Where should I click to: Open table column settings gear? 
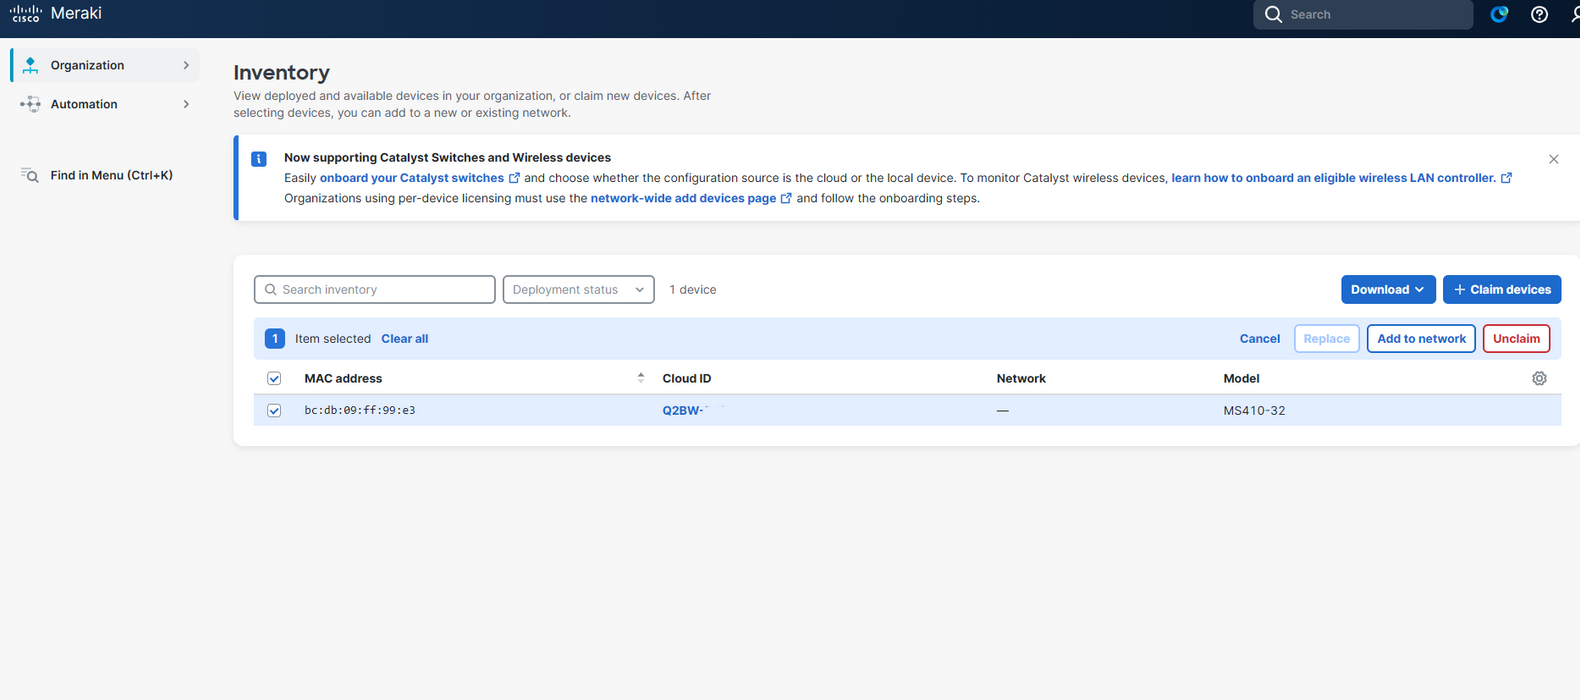1539,378
